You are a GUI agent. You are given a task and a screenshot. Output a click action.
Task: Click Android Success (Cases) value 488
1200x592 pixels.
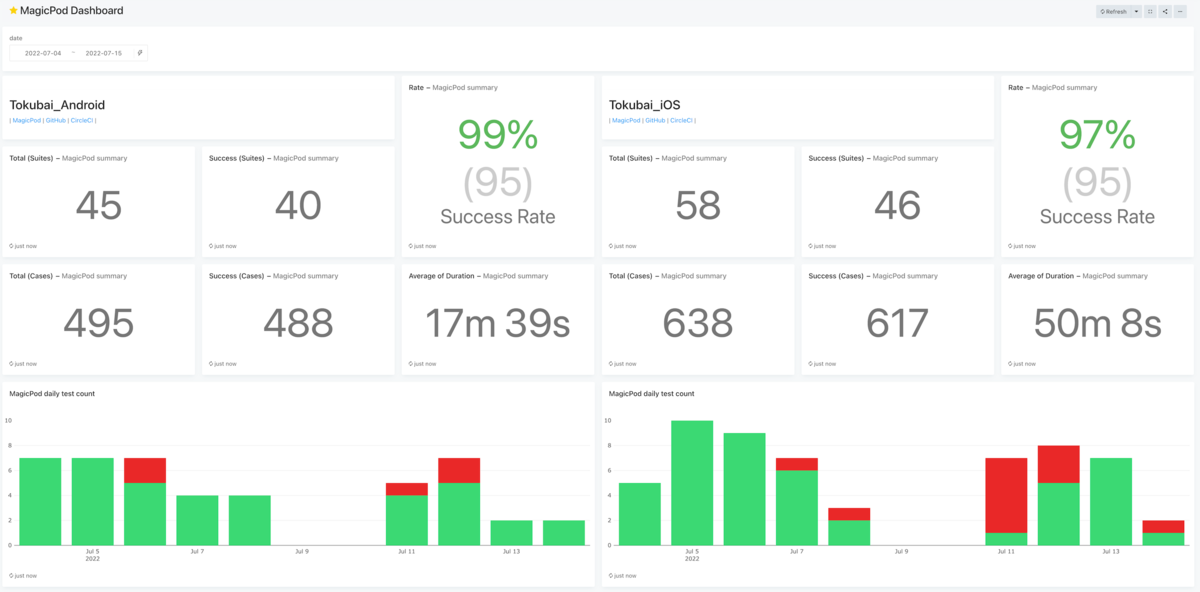[x=298, y=323]
